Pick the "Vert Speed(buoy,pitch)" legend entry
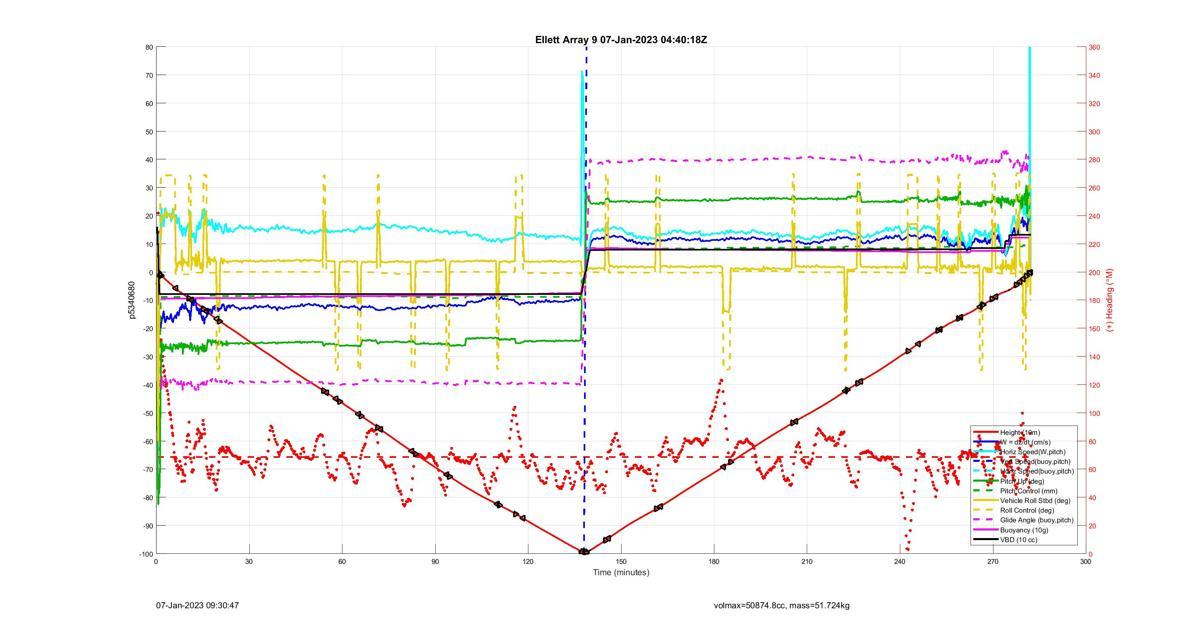The height and width of the screenshot is (622, 1200). 1036,462
